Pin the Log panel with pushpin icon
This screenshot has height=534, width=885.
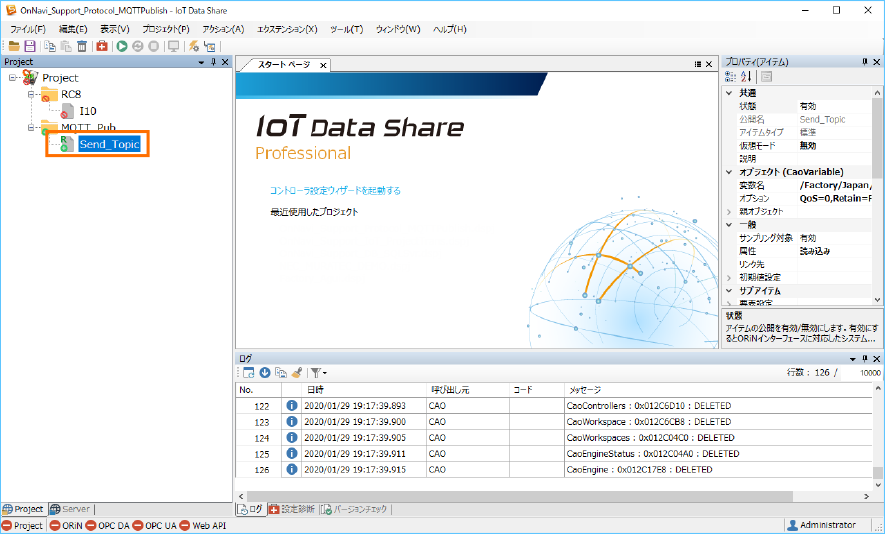tap(865, 359)
